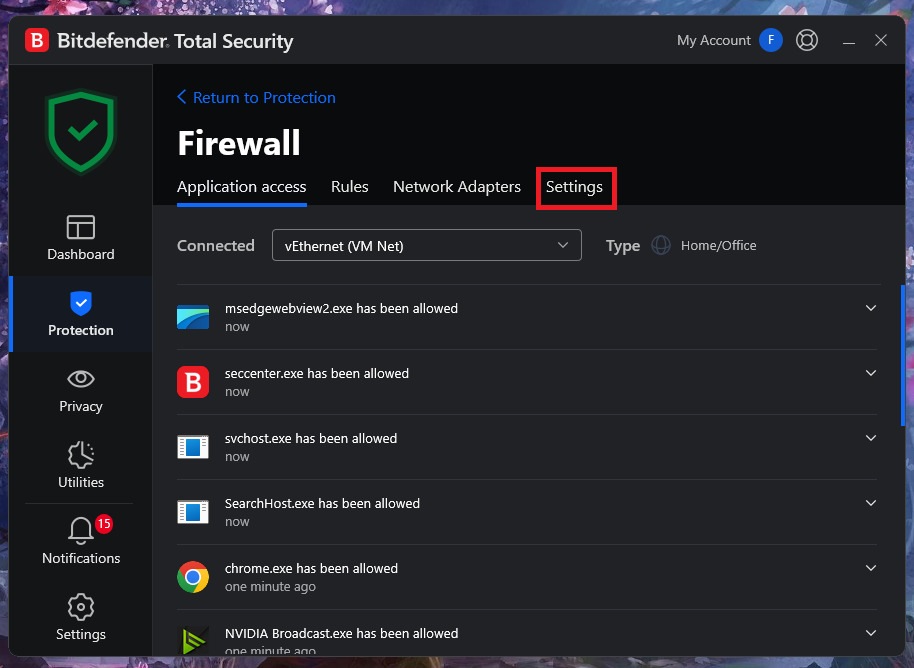Switch to the Network Adapters tab
The image size is (914, 668).
pyautogui.click(x=457, y=187)
